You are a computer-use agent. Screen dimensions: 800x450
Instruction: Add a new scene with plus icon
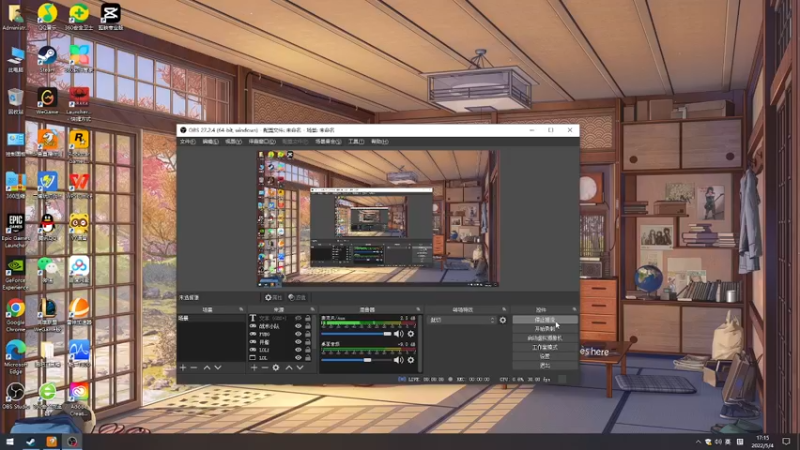coord(183,367)
